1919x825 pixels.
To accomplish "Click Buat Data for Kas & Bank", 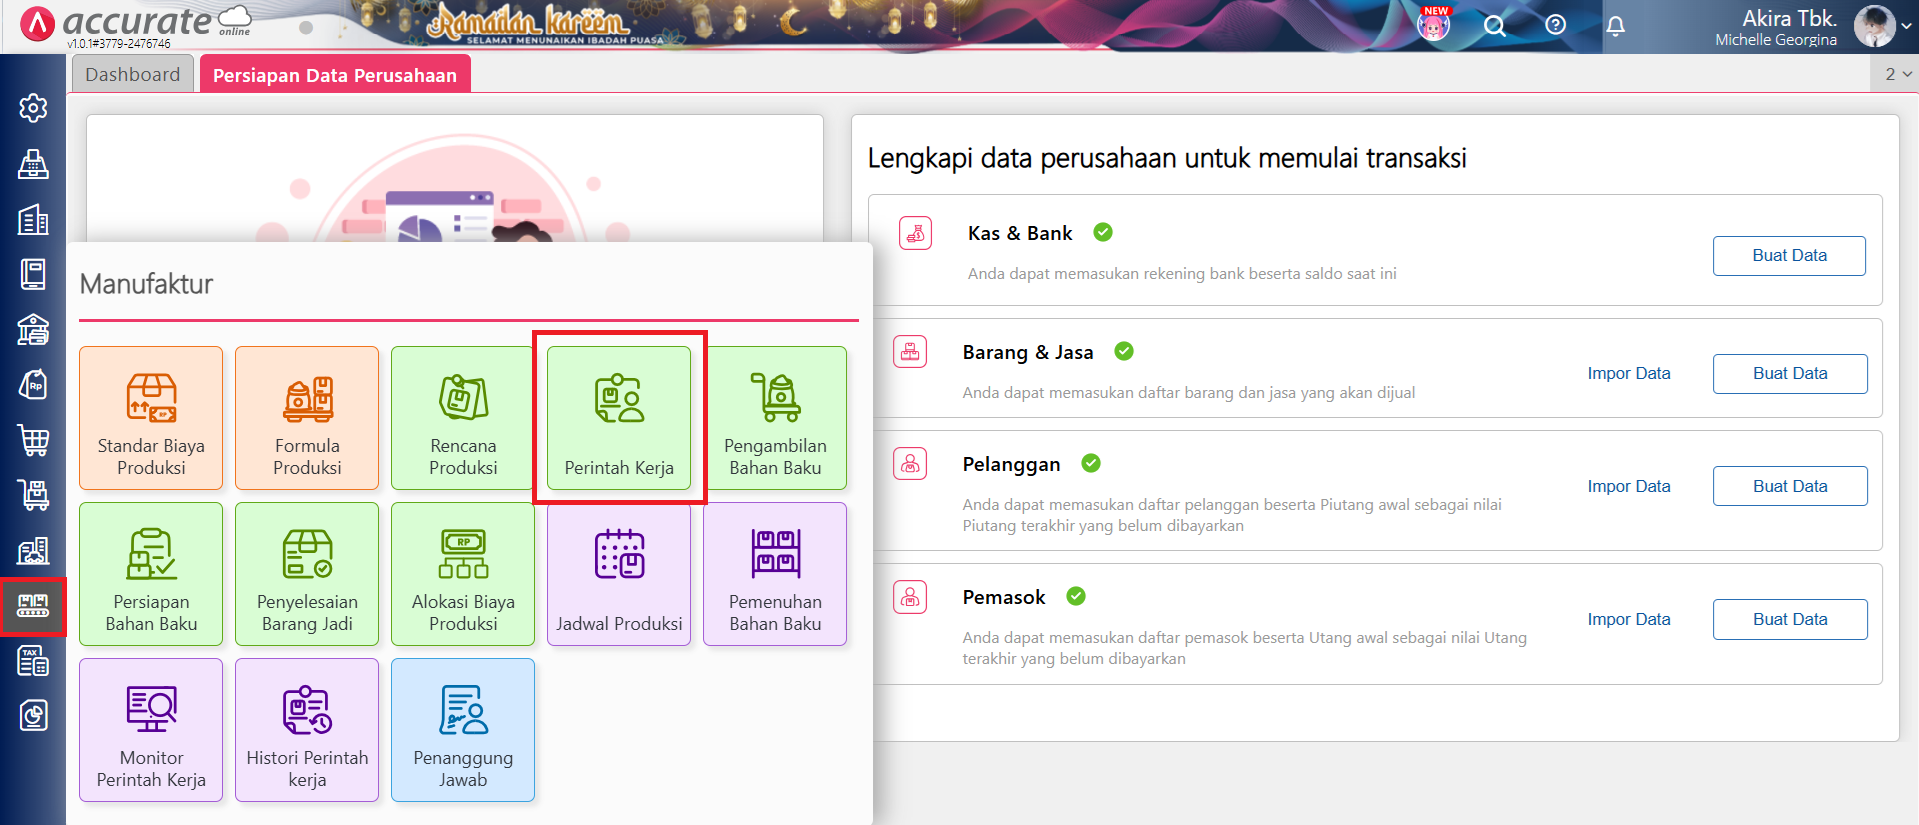I will click(1788, 256).
